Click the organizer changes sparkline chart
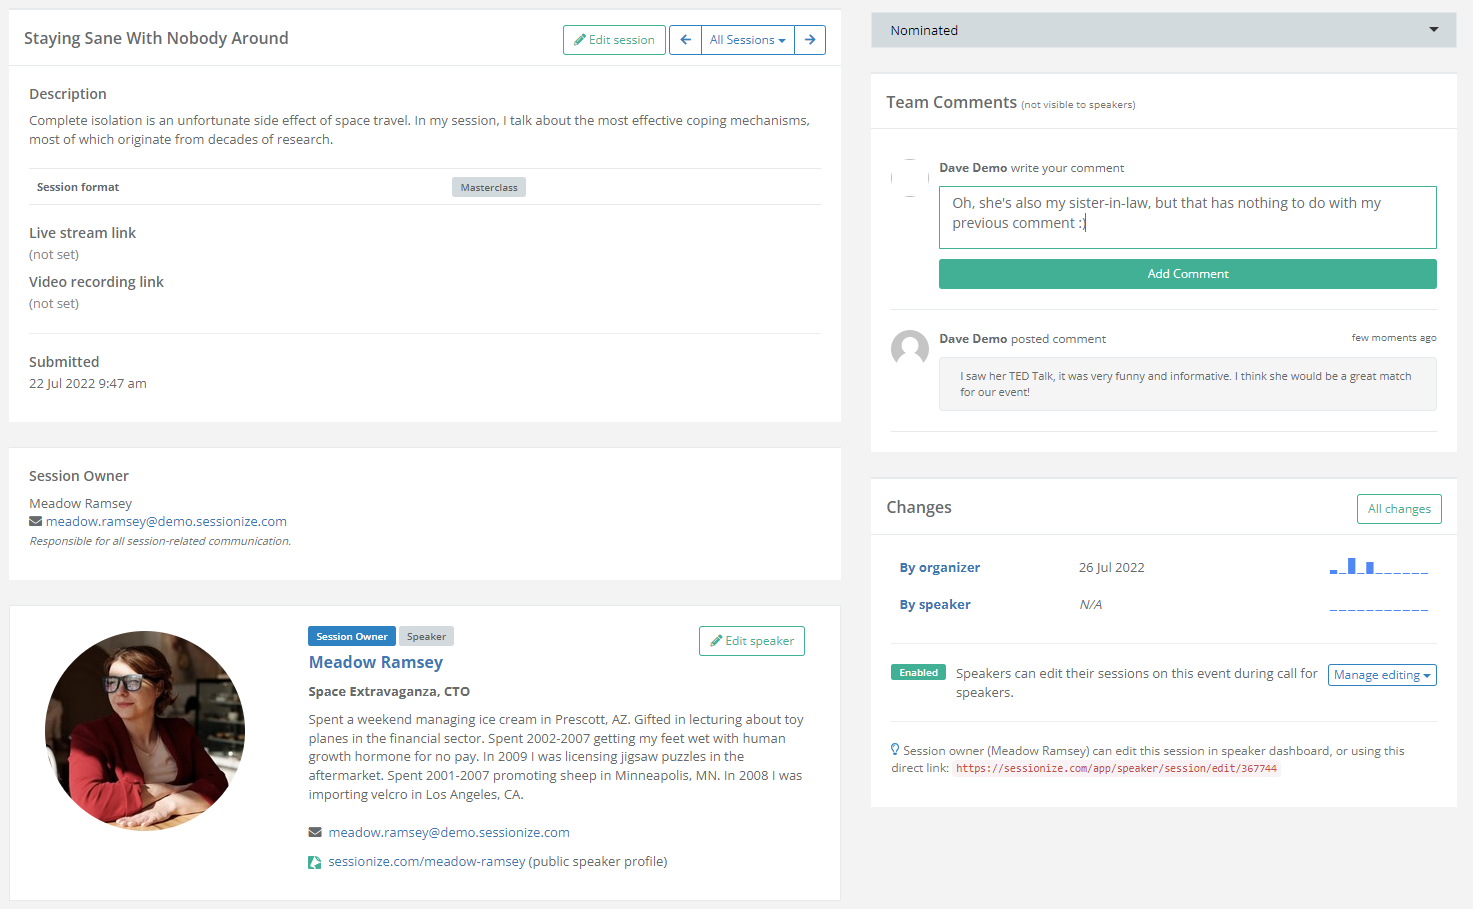This screenshot has width=1473, height=909. coord(1378,567)
